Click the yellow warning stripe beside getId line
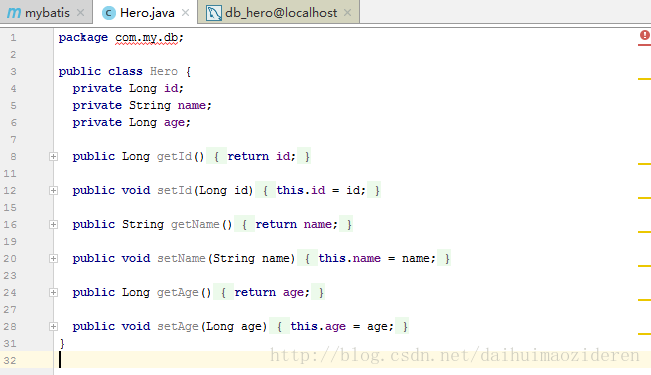Viewport: 651px width, 375px height. pyautogui.click(x=644, y=164)
